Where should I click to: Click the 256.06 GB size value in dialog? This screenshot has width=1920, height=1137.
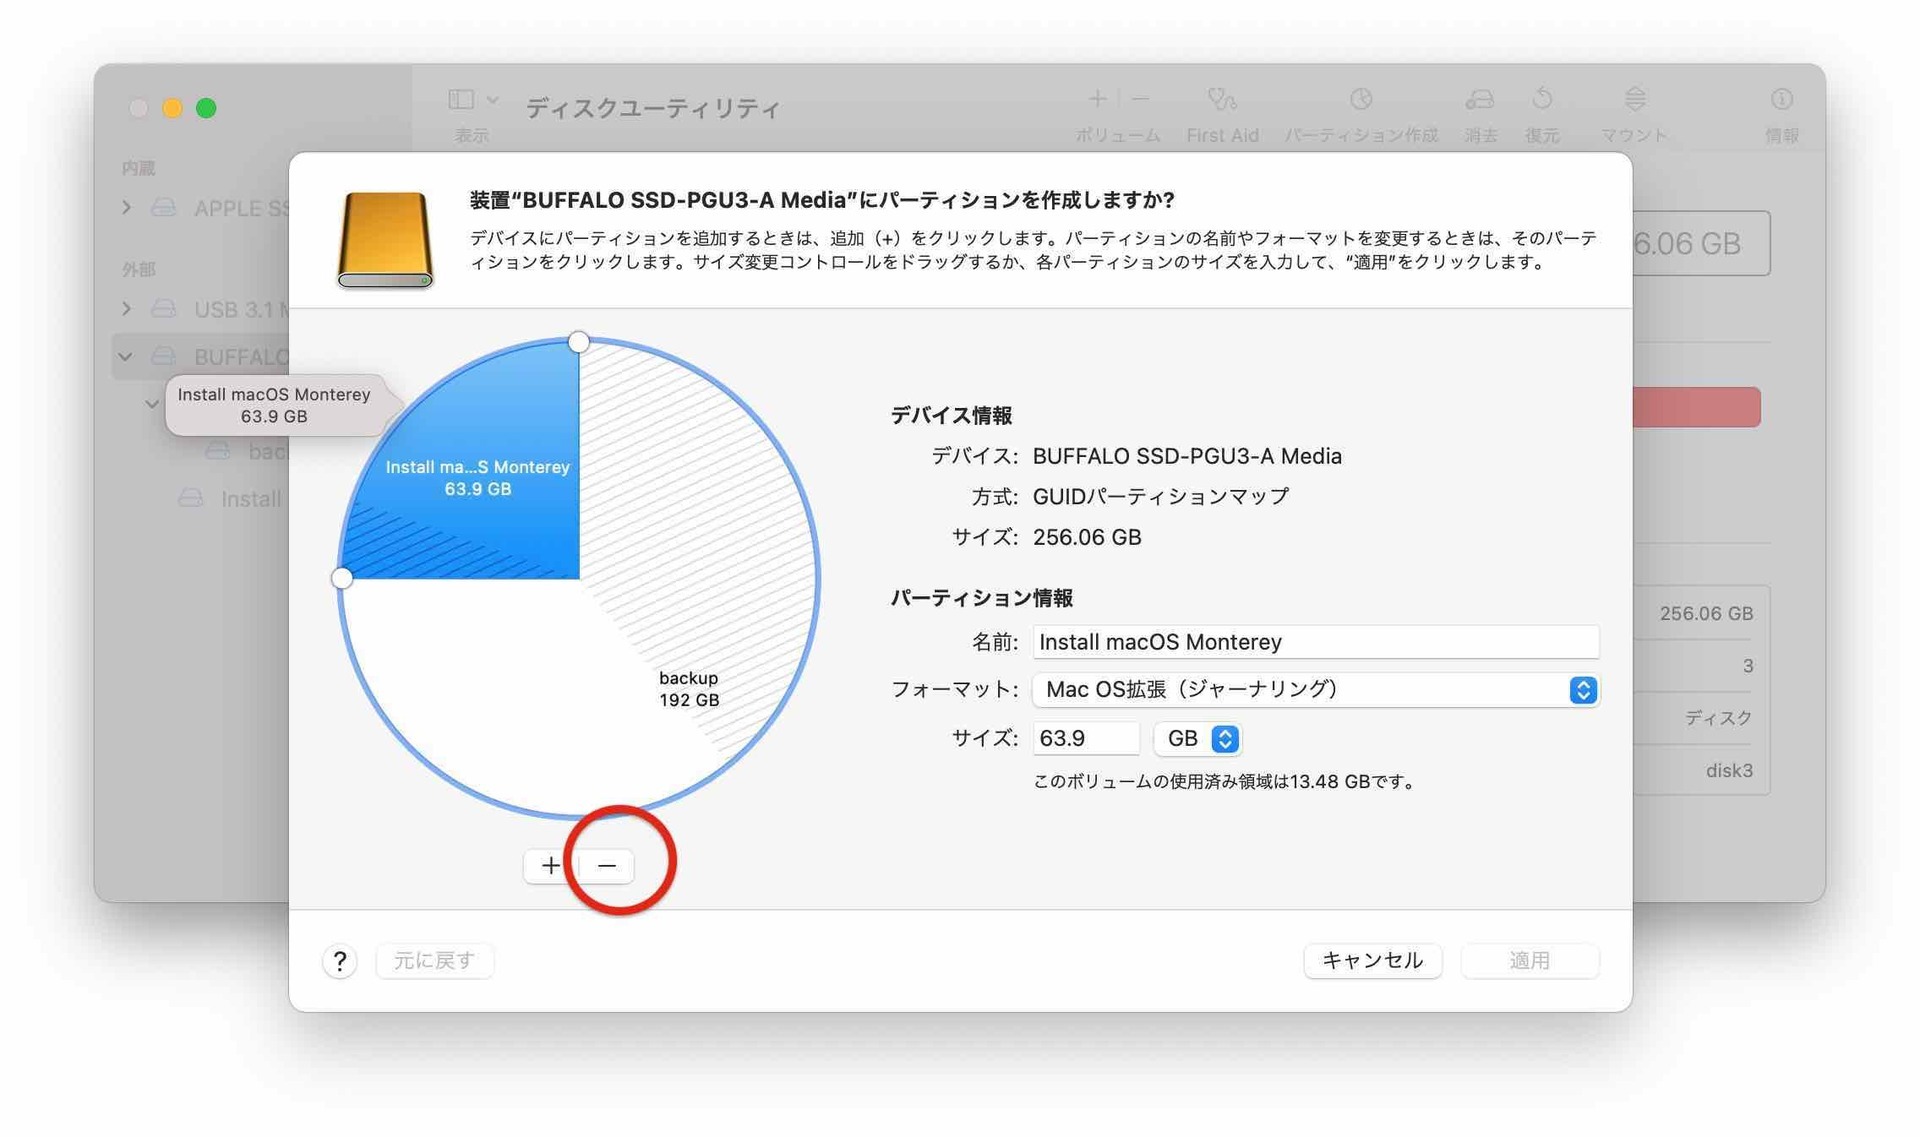point(1087,538)
